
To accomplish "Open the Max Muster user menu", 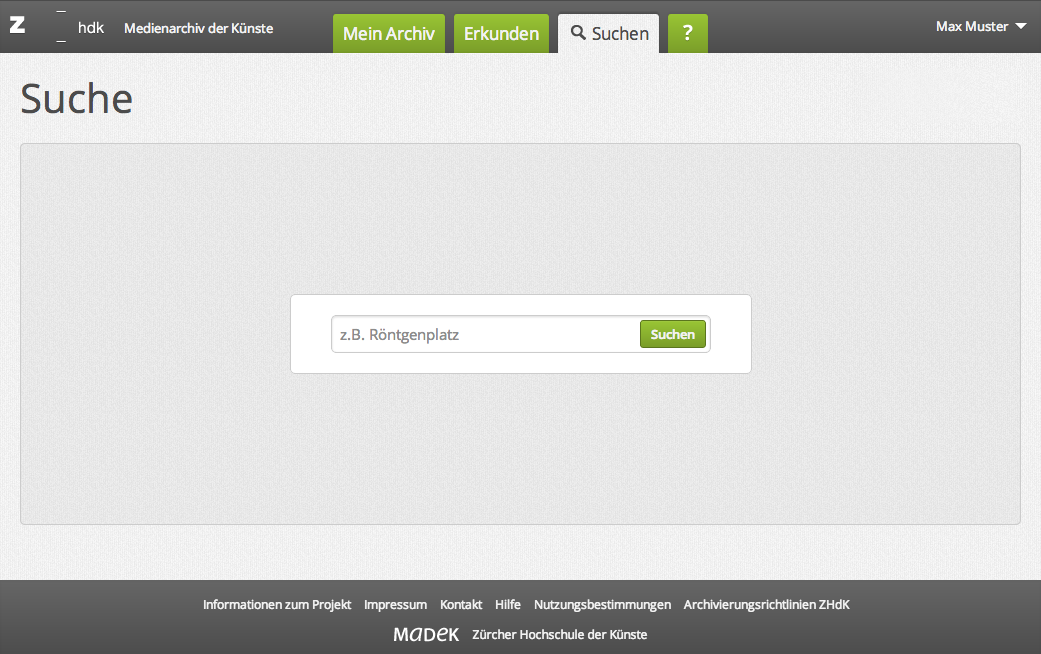I will [x=971, y=27].
